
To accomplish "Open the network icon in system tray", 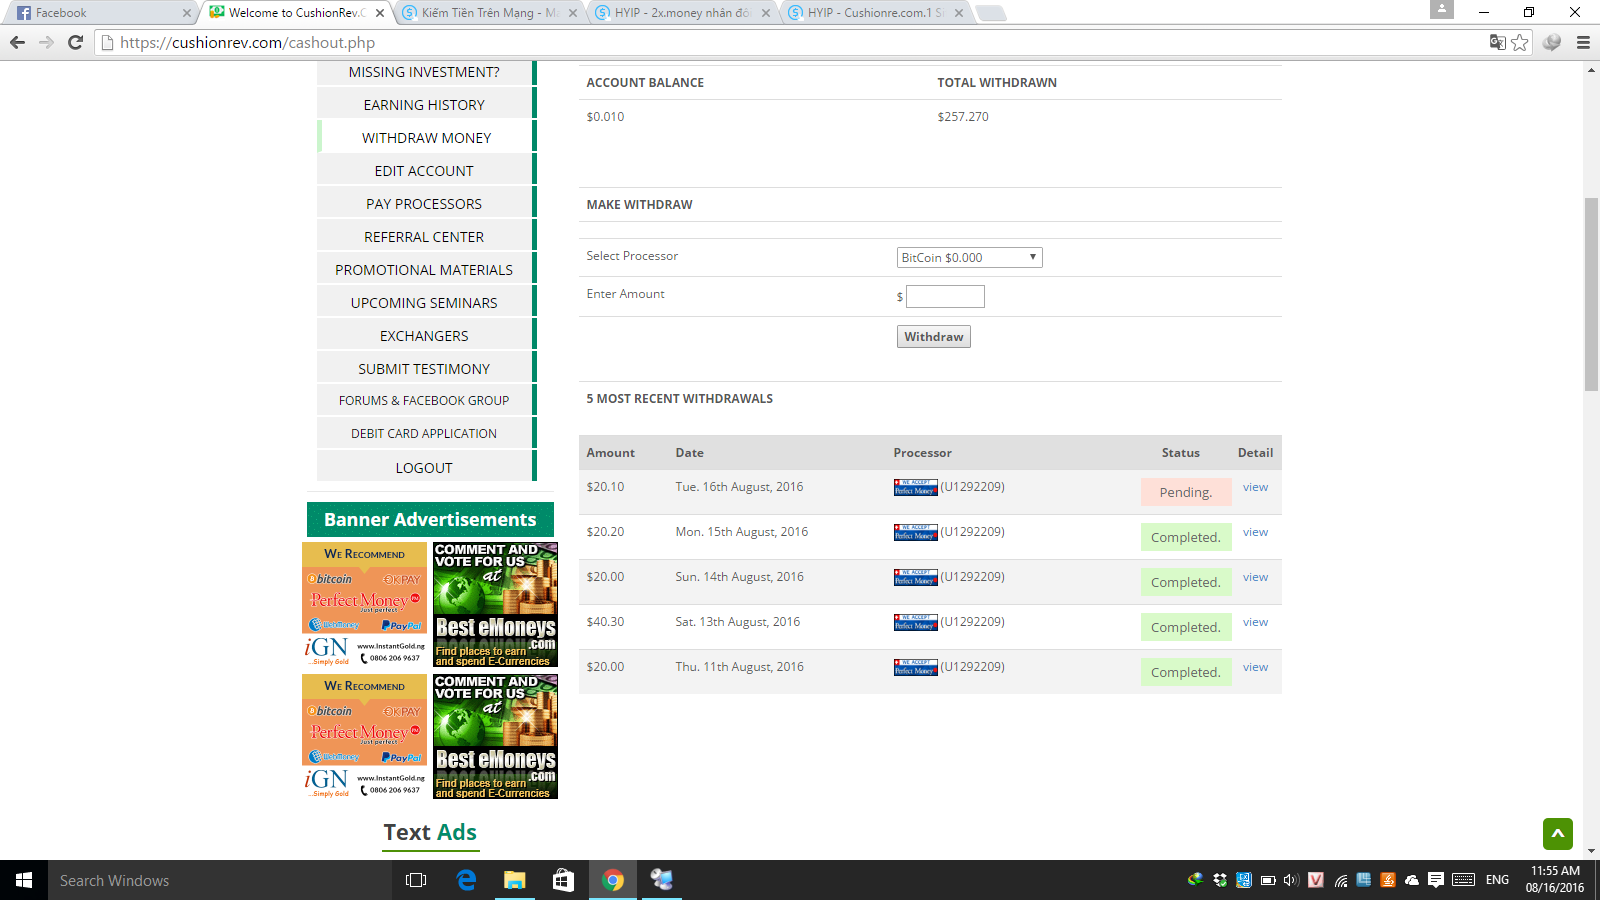I will pos(1341,880).
